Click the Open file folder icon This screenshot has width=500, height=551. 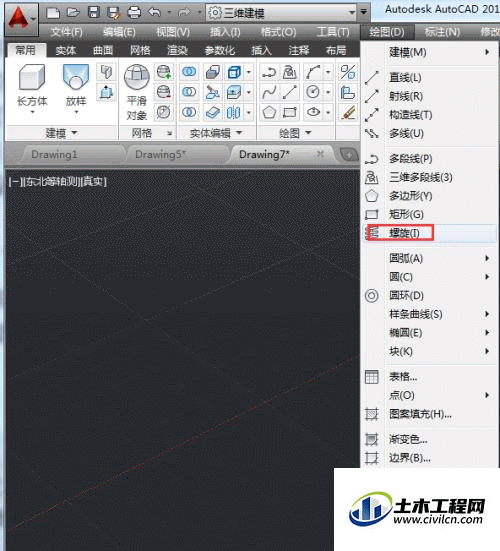coord(73,13)
